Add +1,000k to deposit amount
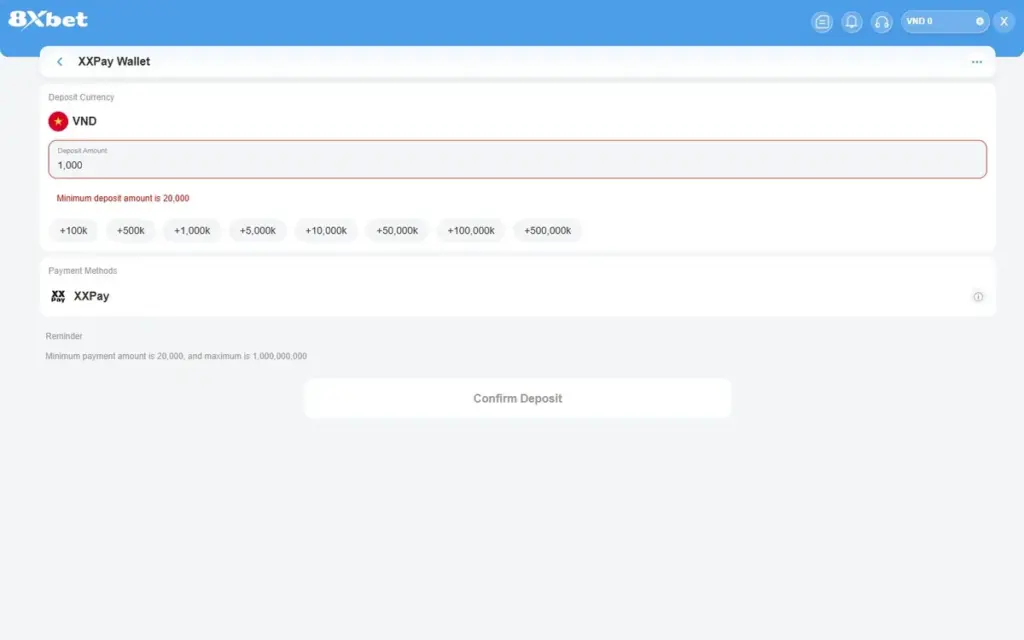1024x640 pixels. pyautogui.click(x=192, y=231)
